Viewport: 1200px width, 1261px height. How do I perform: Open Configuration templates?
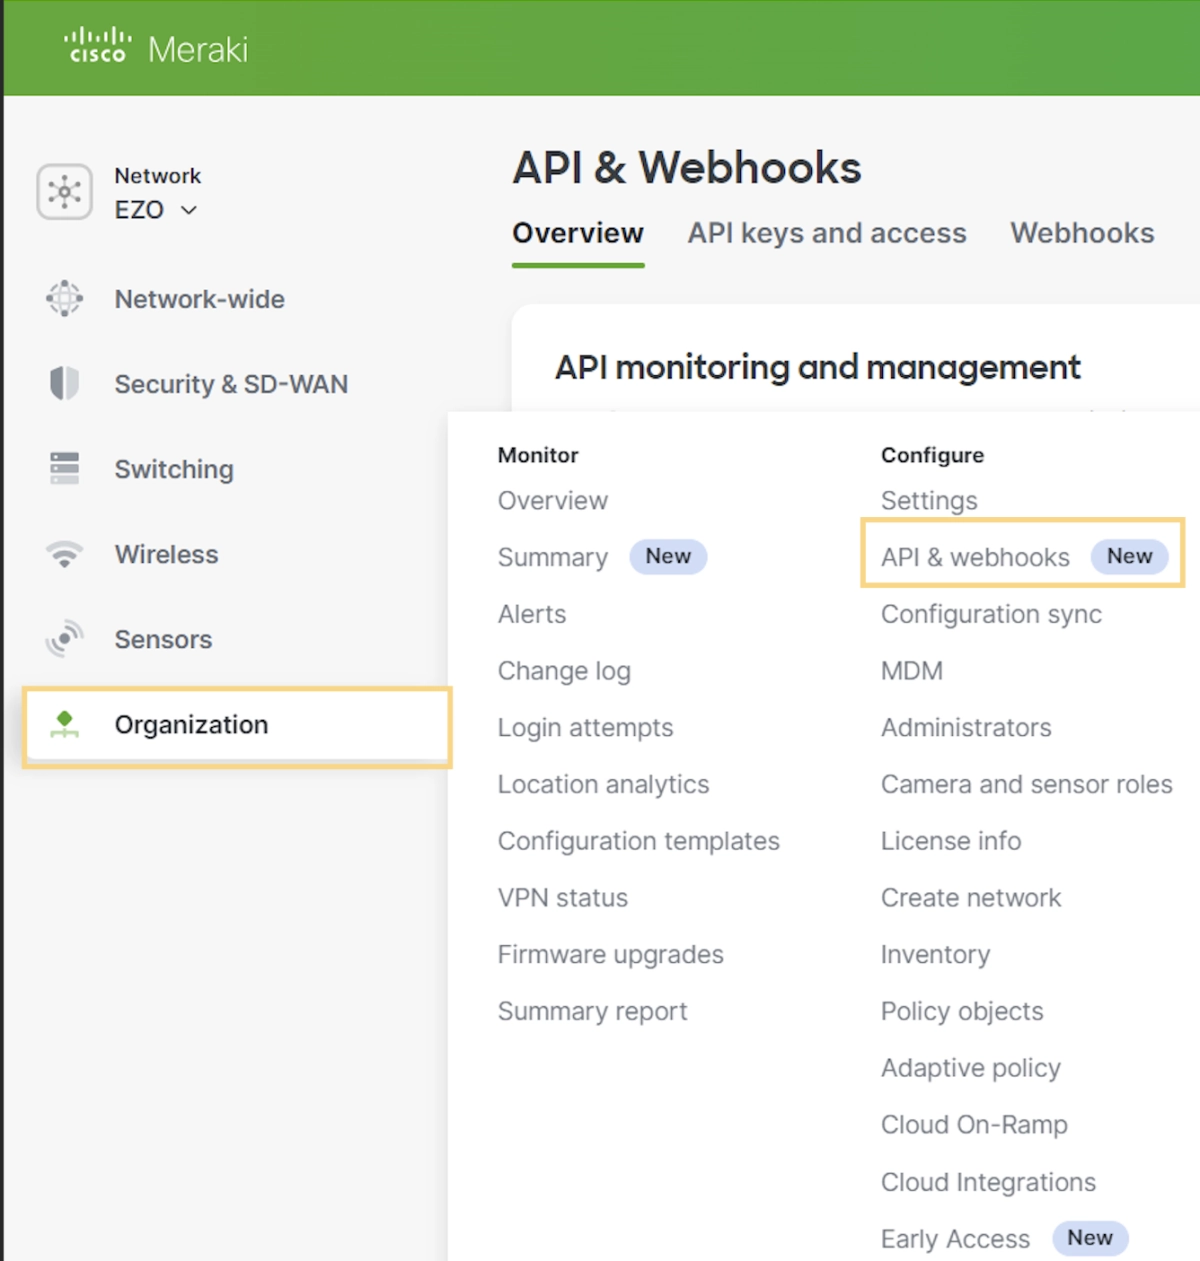pyautogui.click(x=638, y=841)
